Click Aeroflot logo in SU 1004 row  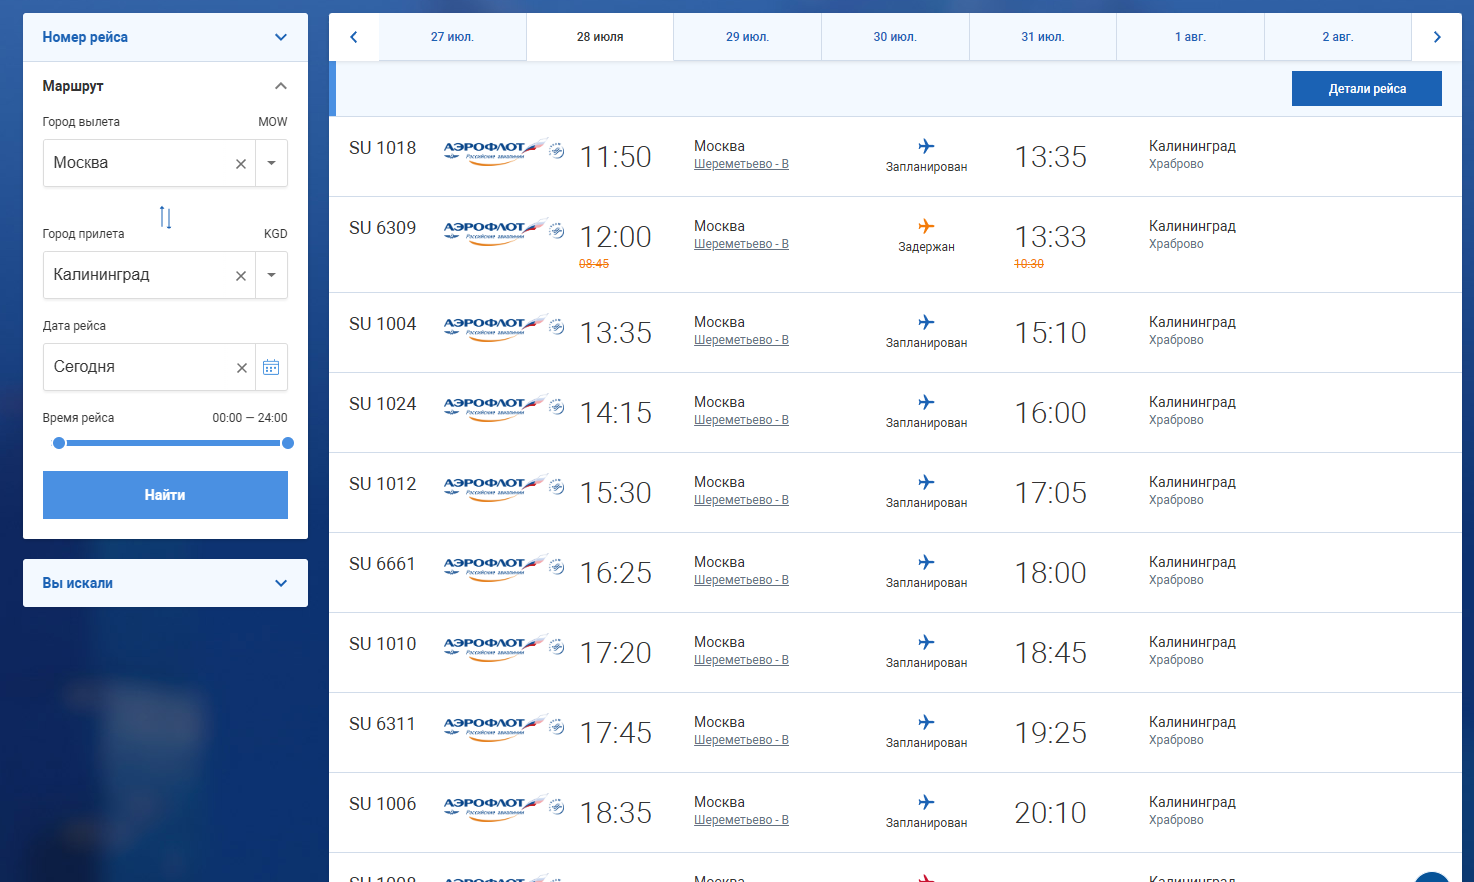pyautogui.click(x=504, y=327)
